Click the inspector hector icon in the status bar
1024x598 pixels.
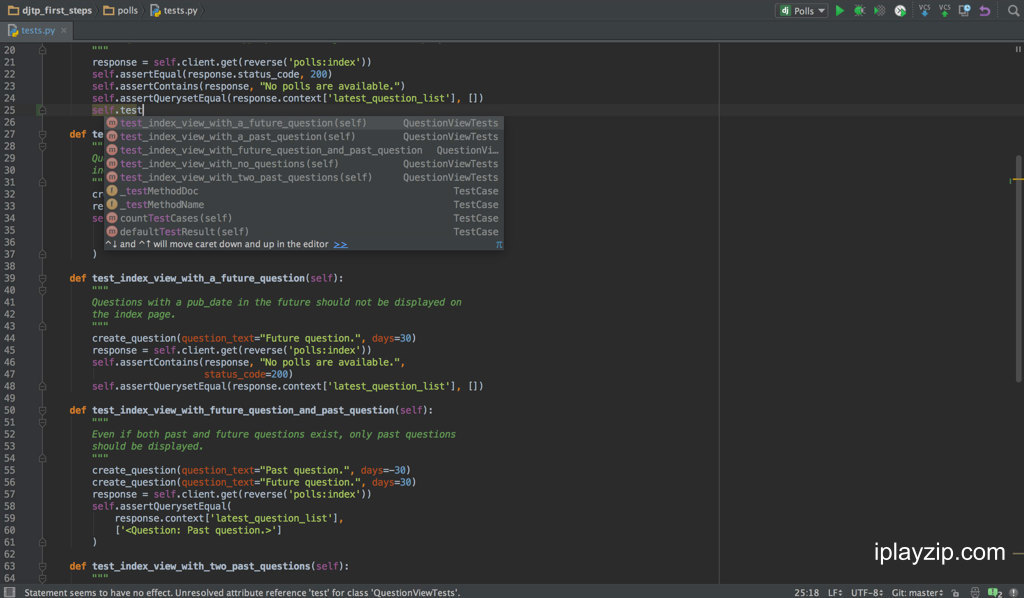click(x=974, y=593)
